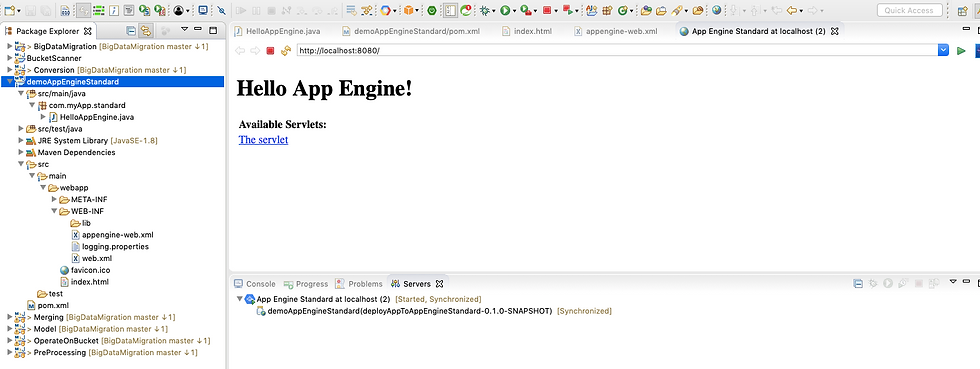This screenshot has height=369, width=980.
Task: Open the URL history dropdown arrow
Action: [944, 50]
